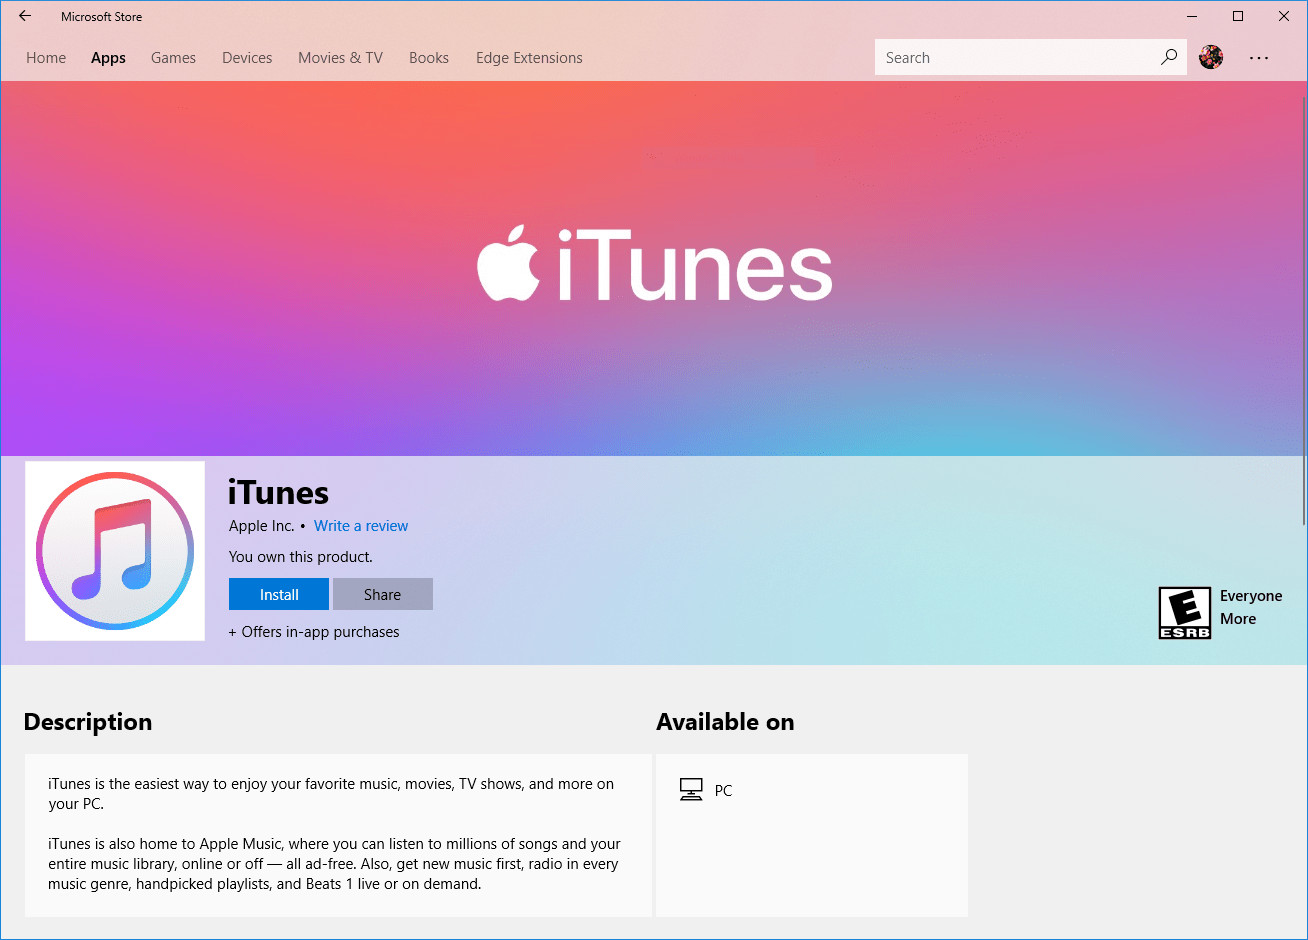Image resolution: width=1308 pixels, height=940 pixels.
Task: Maximize the Microsoft Store window
Action: pyautogui.click(x=1238, y=16)
